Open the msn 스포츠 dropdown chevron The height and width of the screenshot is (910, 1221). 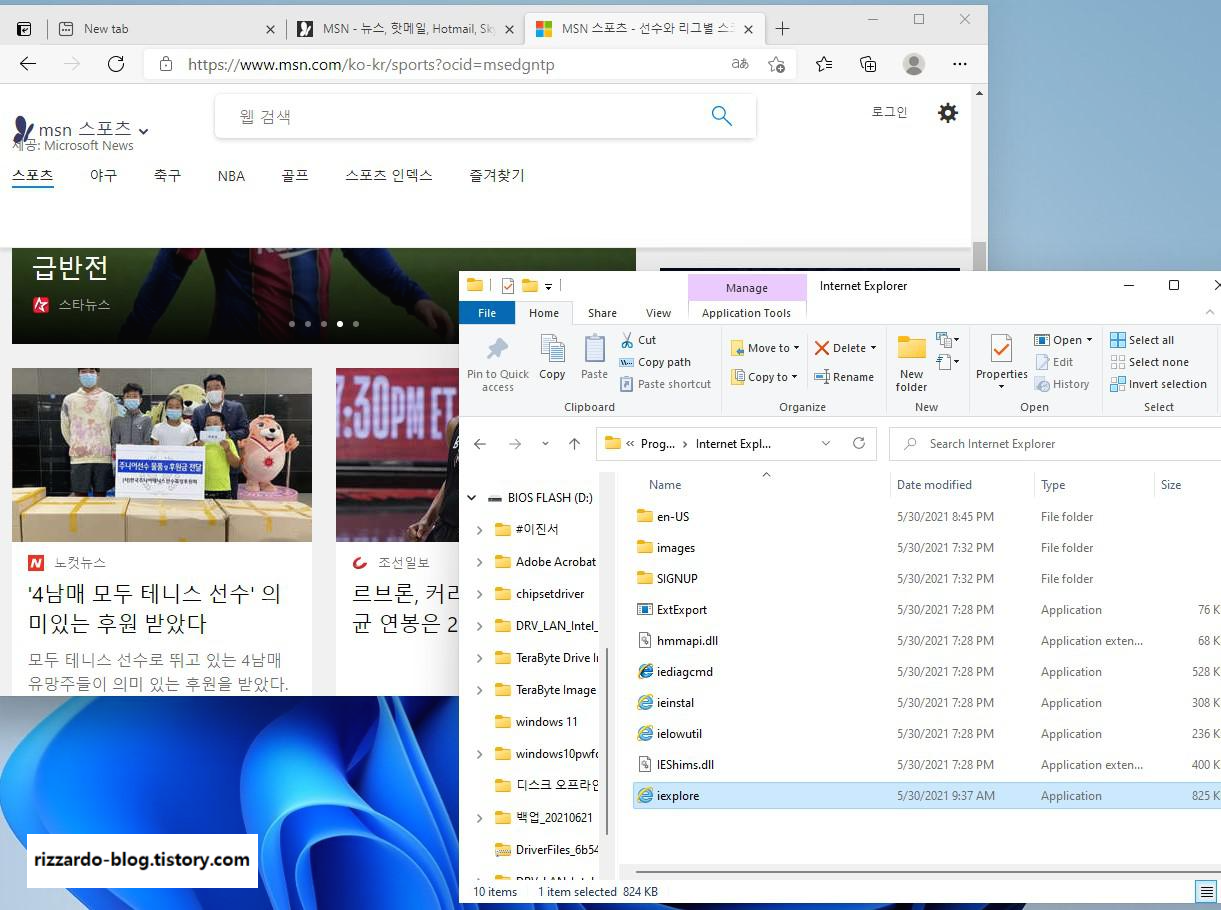[x=144, y=131]
